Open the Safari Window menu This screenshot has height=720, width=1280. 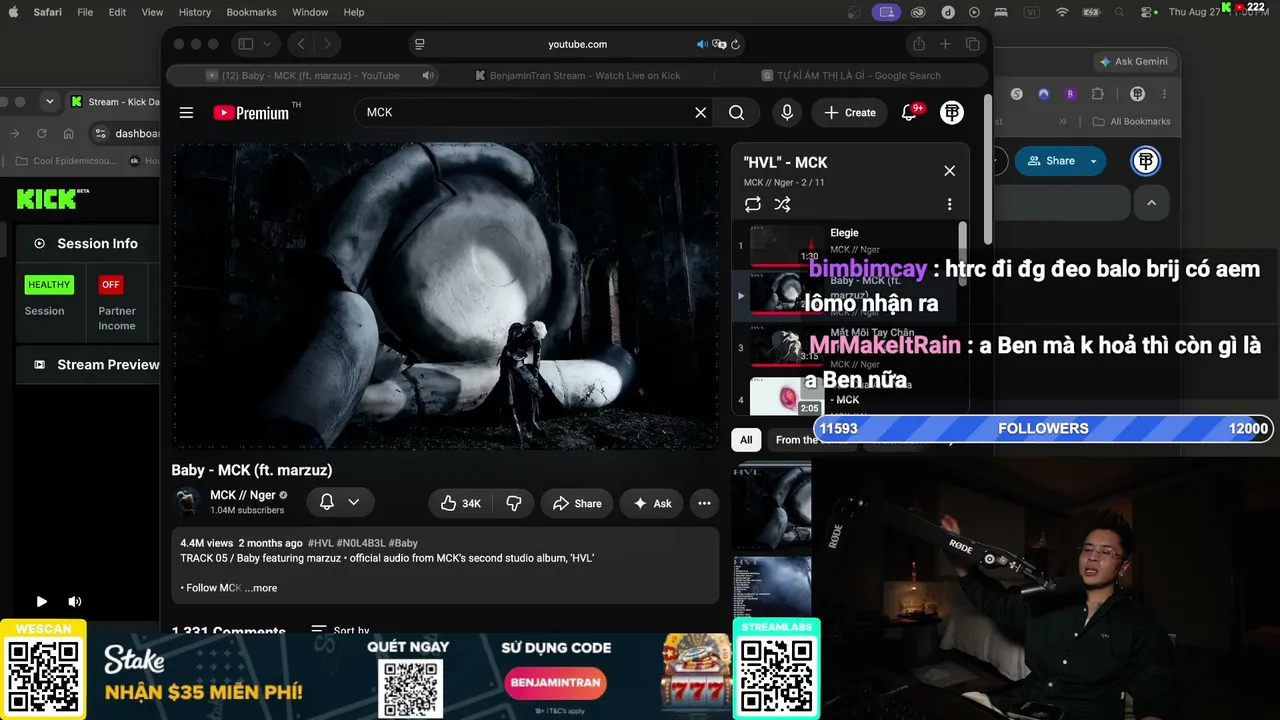[x=310, y=12]
